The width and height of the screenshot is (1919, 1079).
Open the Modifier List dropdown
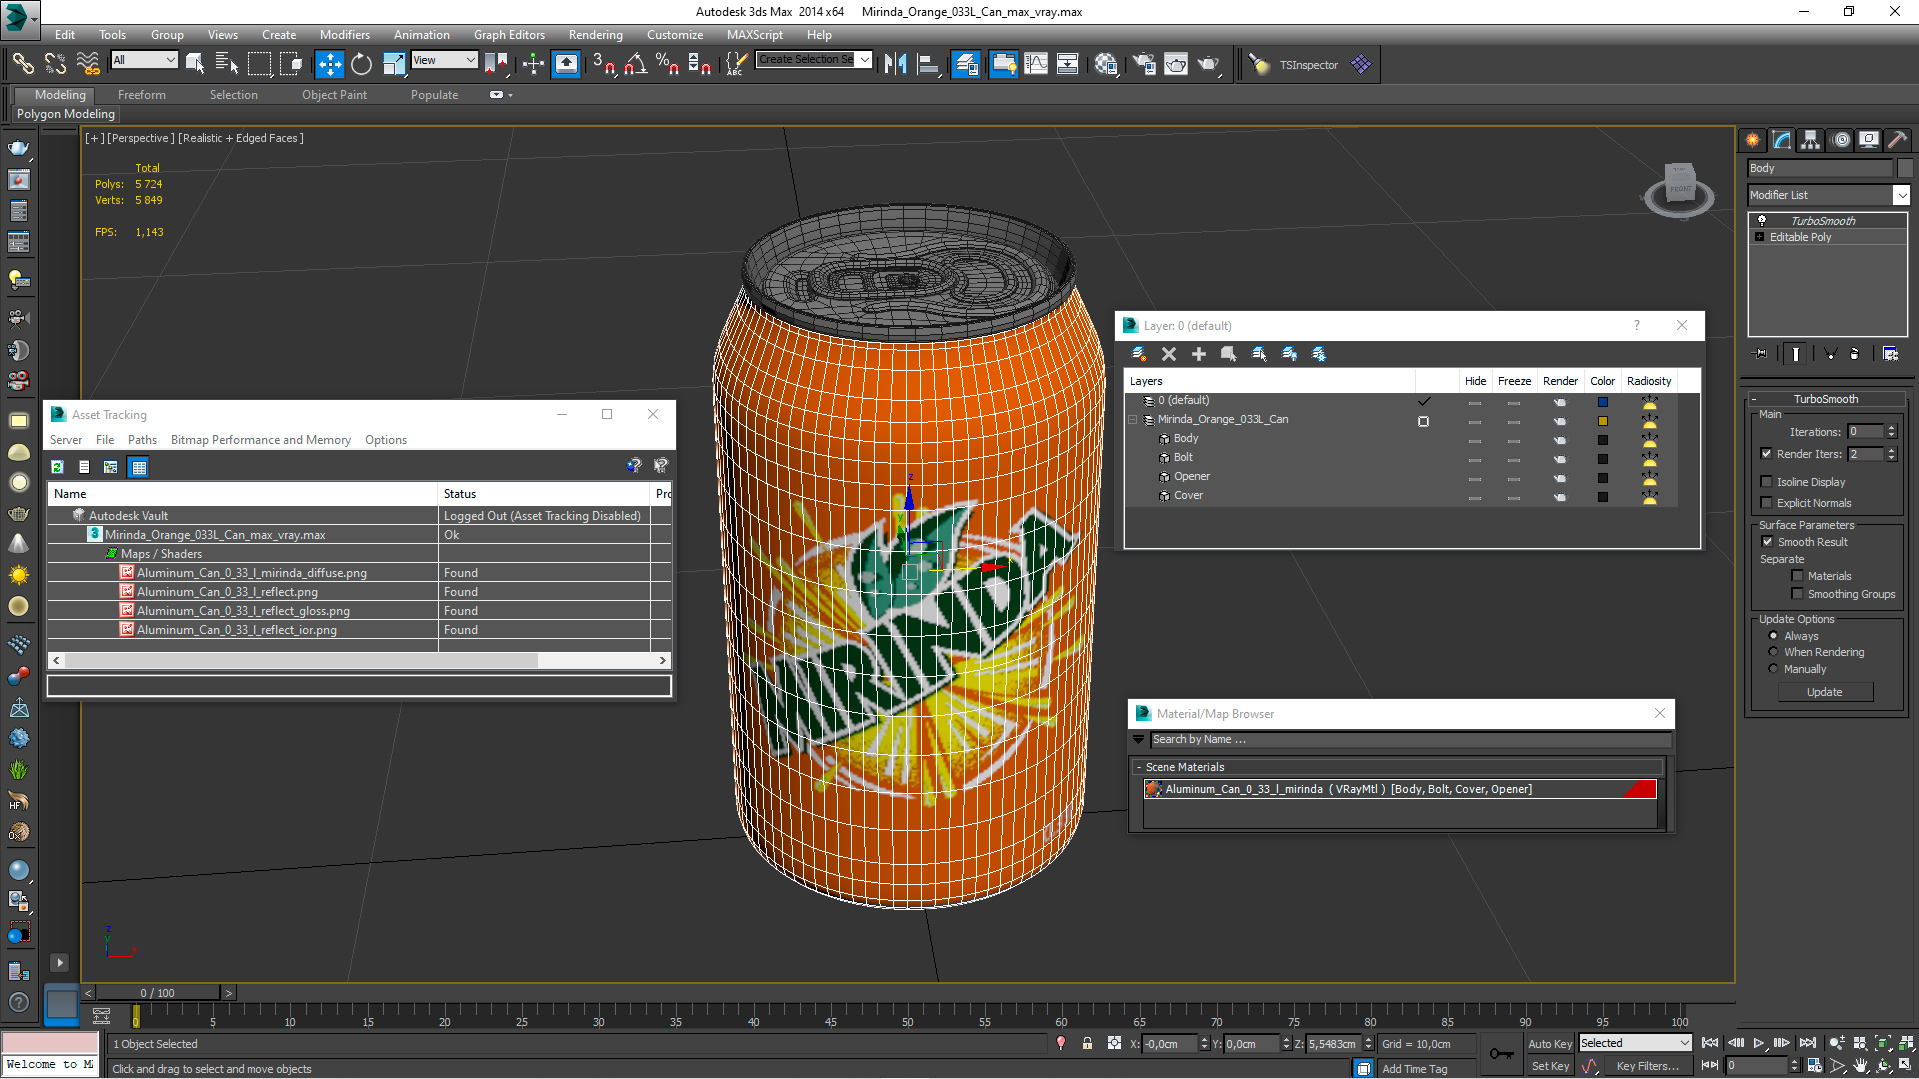tap(1901, 195)
